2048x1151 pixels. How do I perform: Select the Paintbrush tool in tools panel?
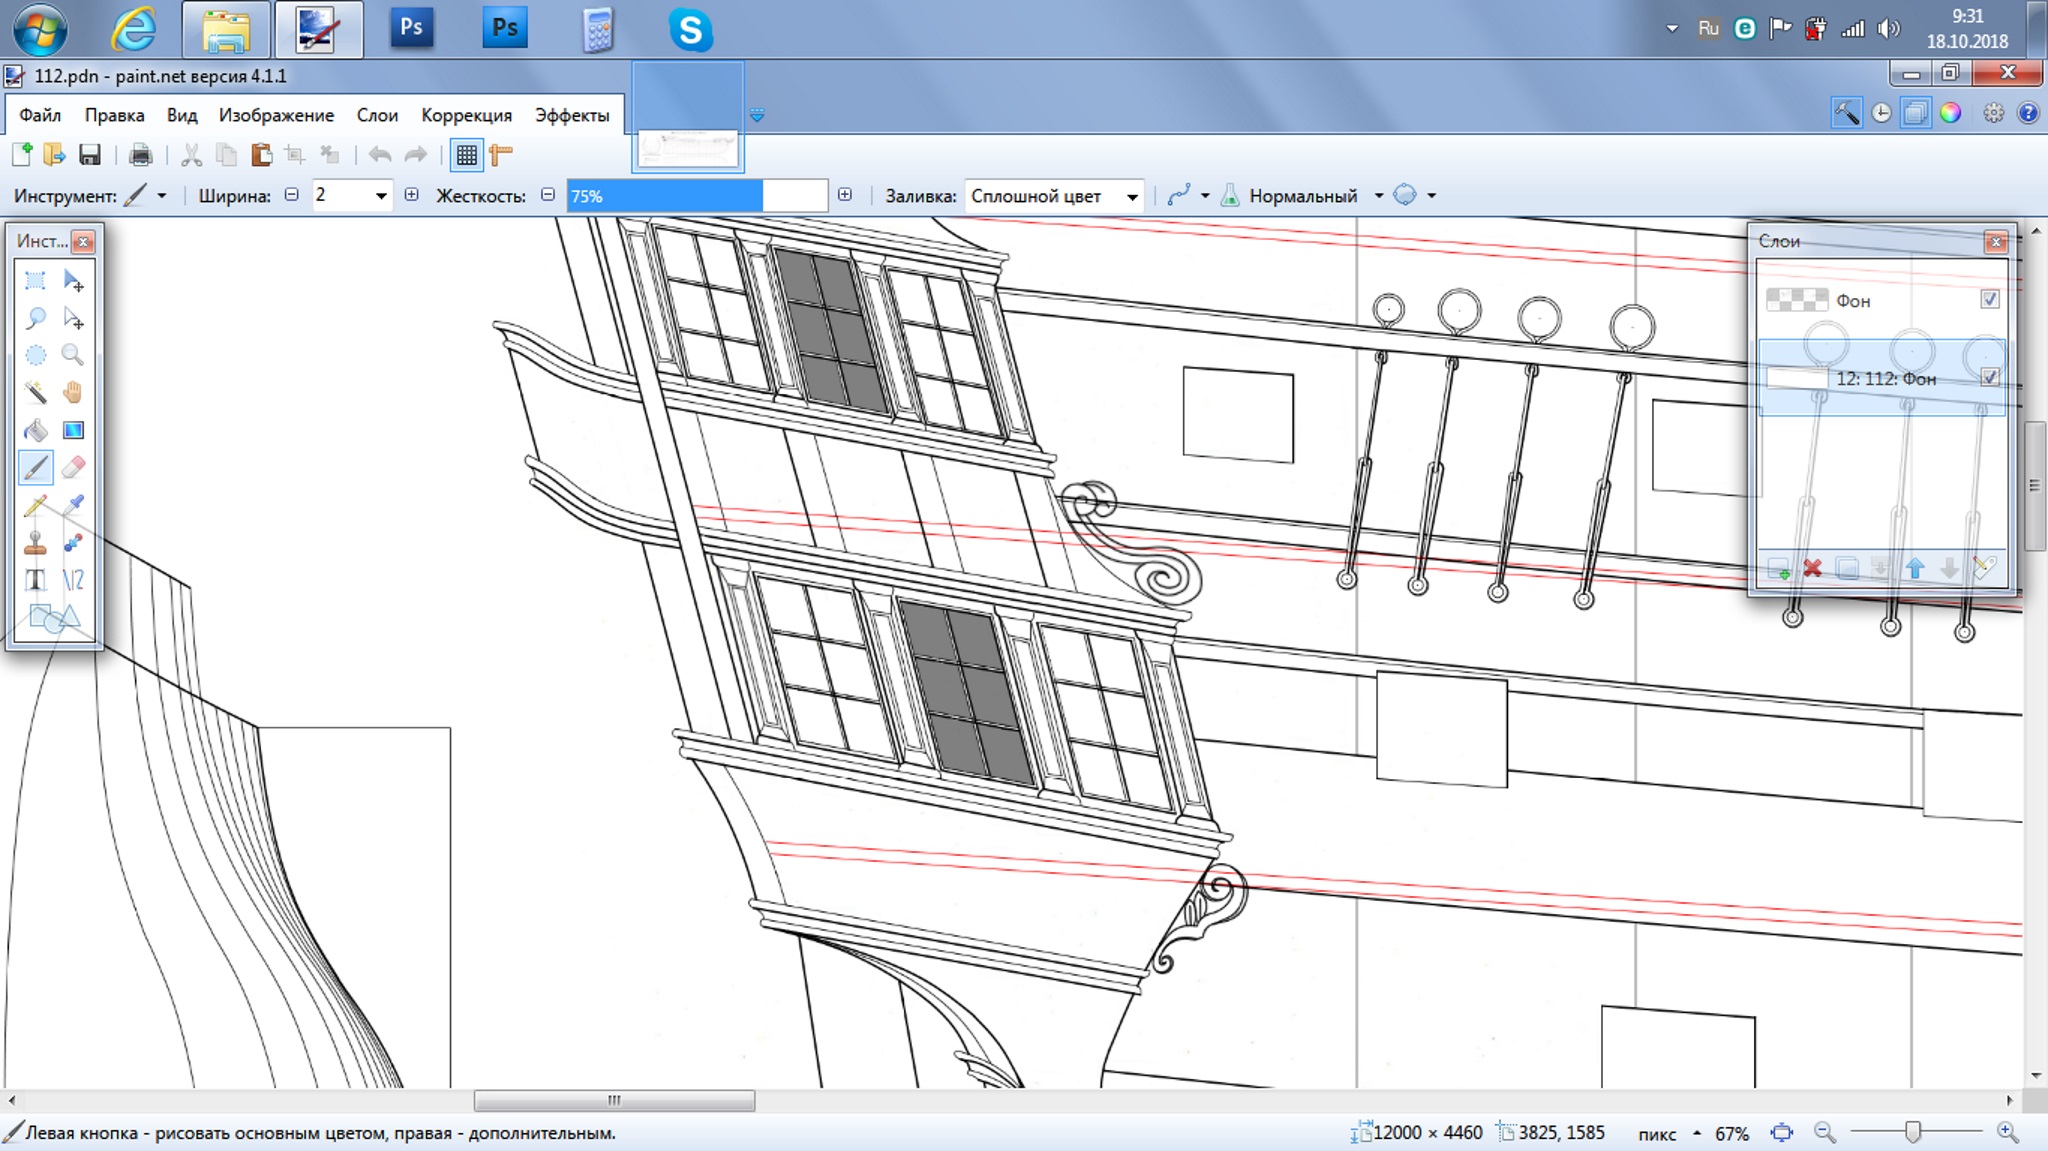coord(35,467)
